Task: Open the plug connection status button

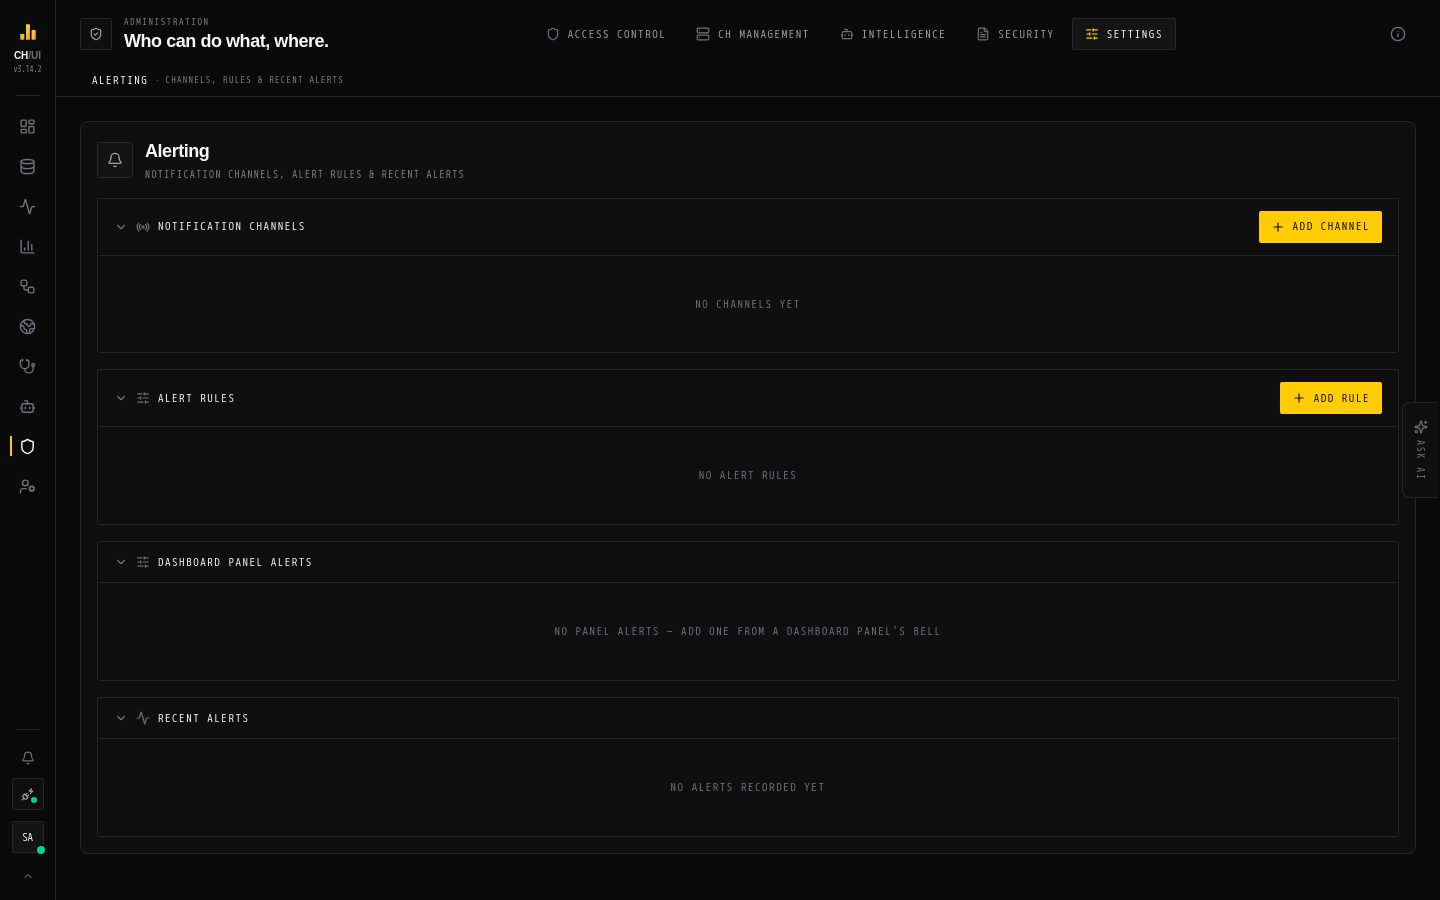Action: pyautogui.click(x=28, y=794)
